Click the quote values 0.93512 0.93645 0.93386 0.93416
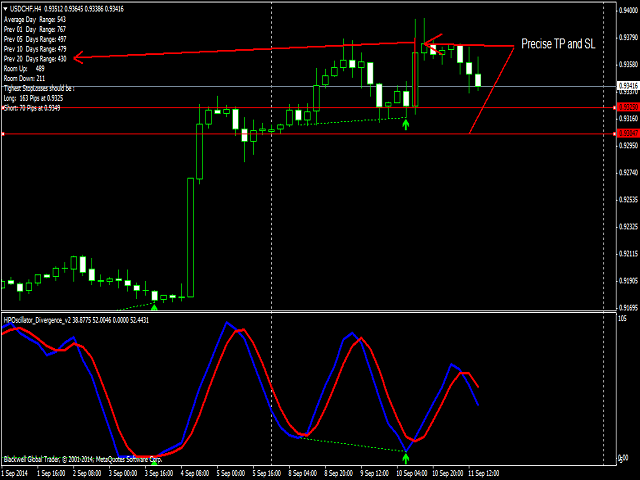Viewport: 640px width, 480px height. click(x=84, y=9)
